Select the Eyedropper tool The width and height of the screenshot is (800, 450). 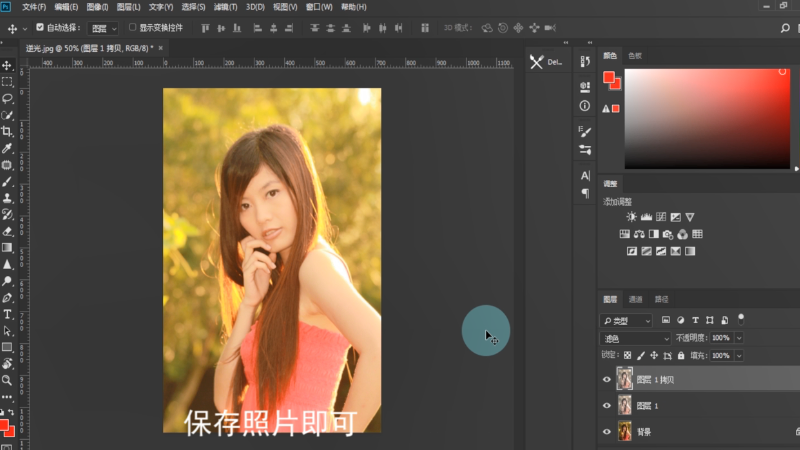(7, 148)
